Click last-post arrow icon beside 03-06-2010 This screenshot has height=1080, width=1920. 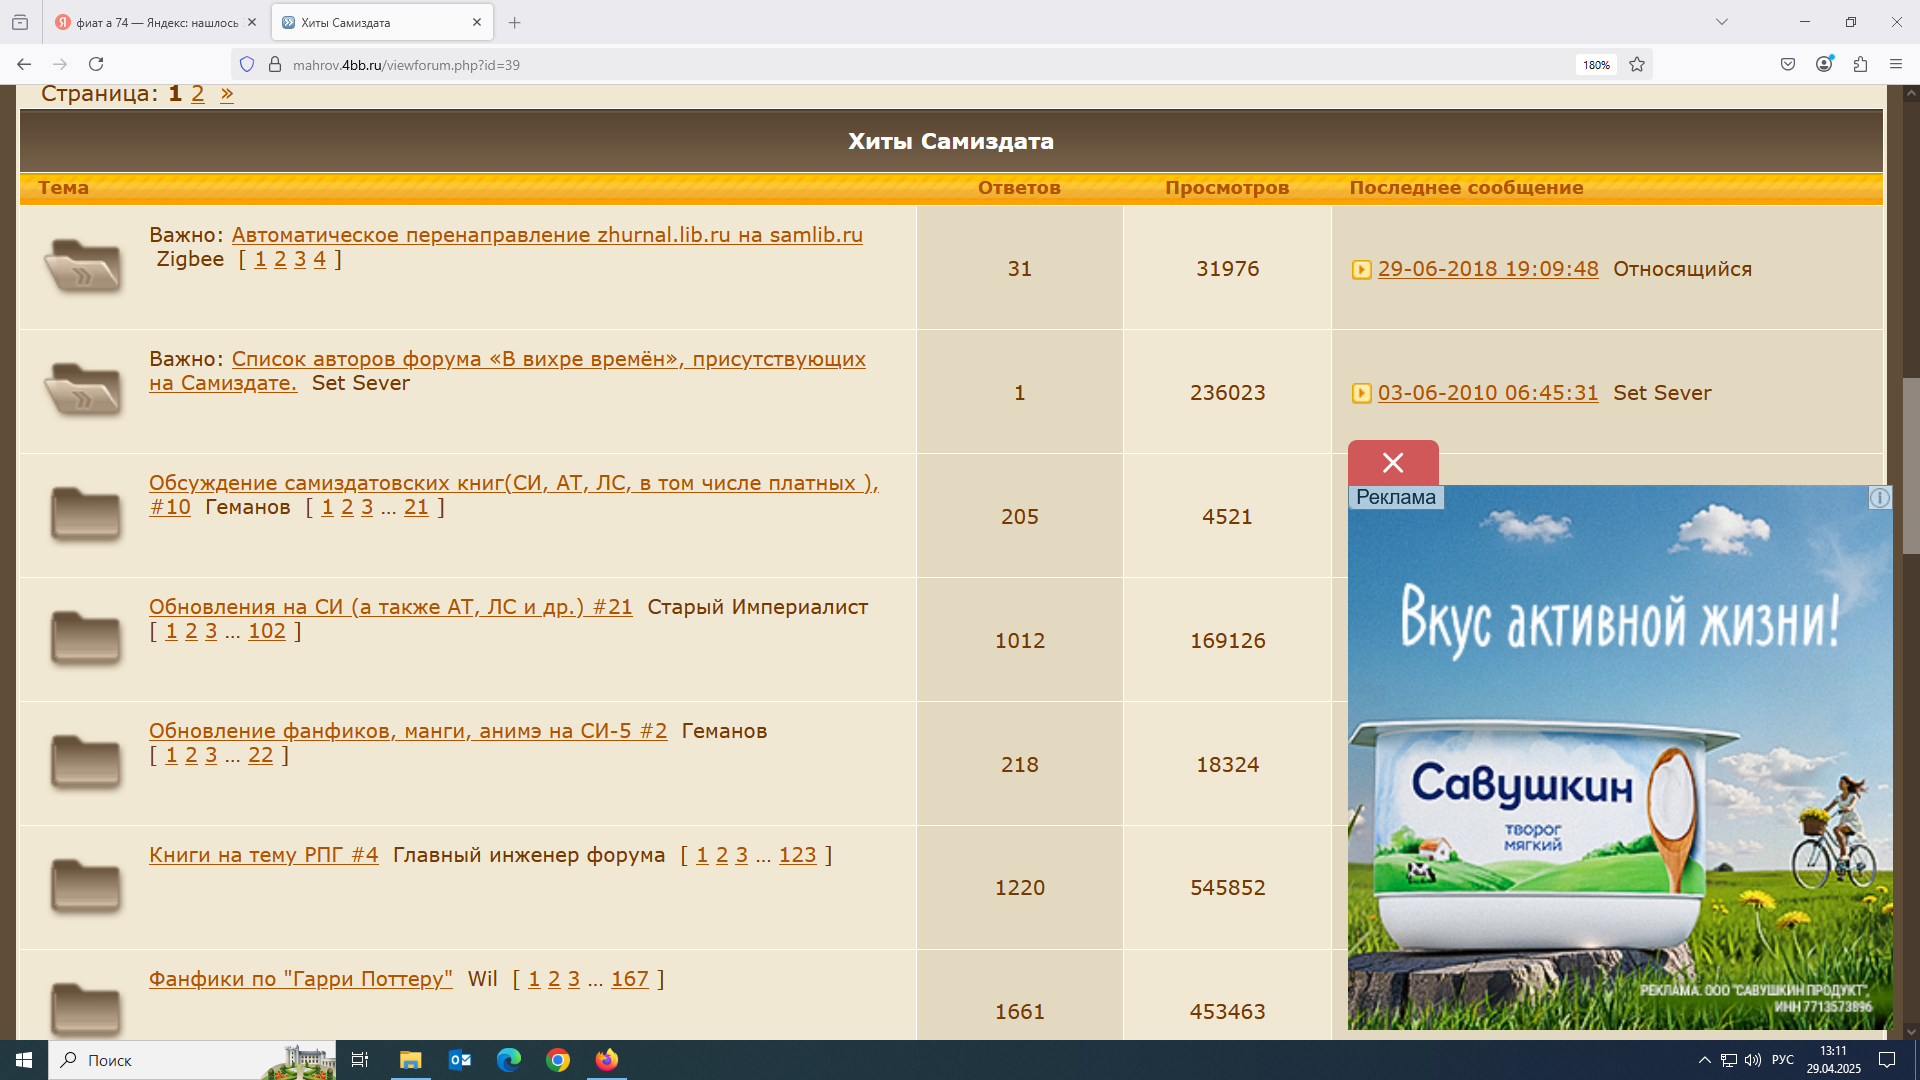[x=1361, y=394]
